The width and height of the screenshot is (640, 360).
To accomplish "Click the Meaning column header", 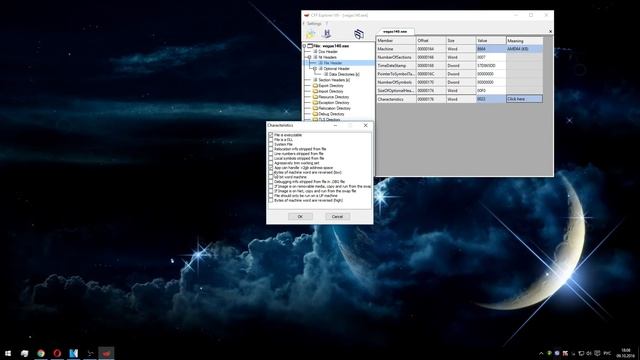I will [524, 41].
